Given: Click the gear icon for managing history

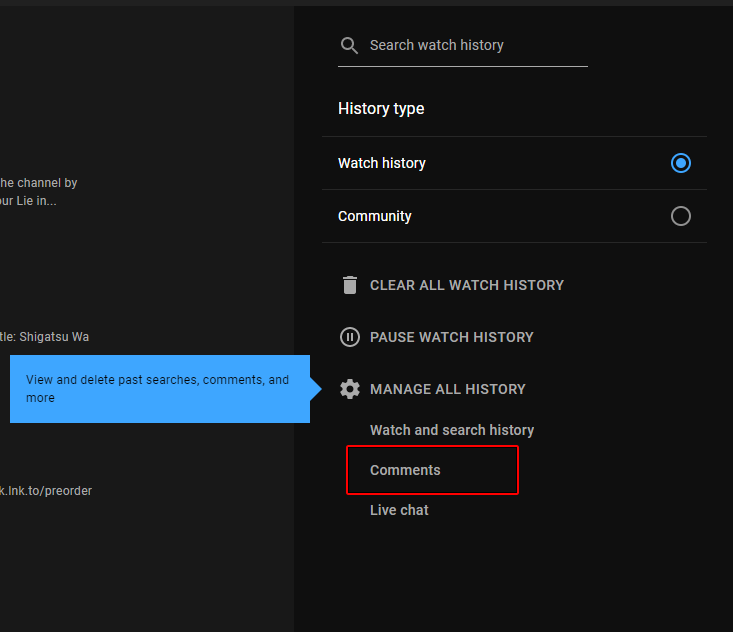Looking at the screenshot, I should tap(349, 389).
